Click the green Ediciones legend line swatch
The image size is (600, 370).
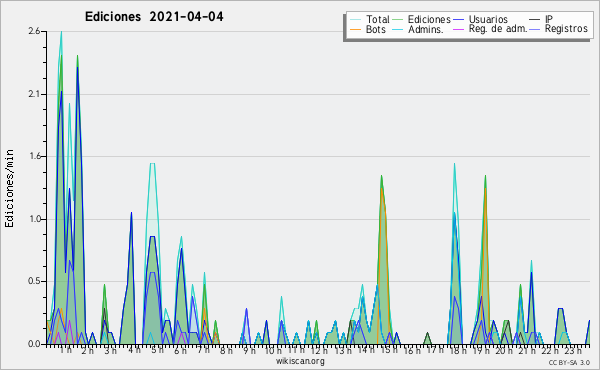pyautogui.click(x=398, y=20)
